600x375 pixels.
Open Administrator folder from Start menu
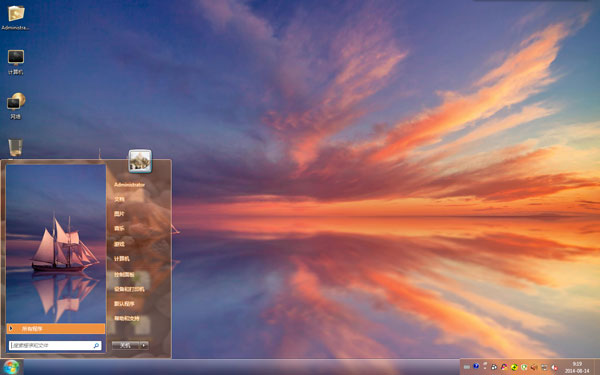click(129, 185)
